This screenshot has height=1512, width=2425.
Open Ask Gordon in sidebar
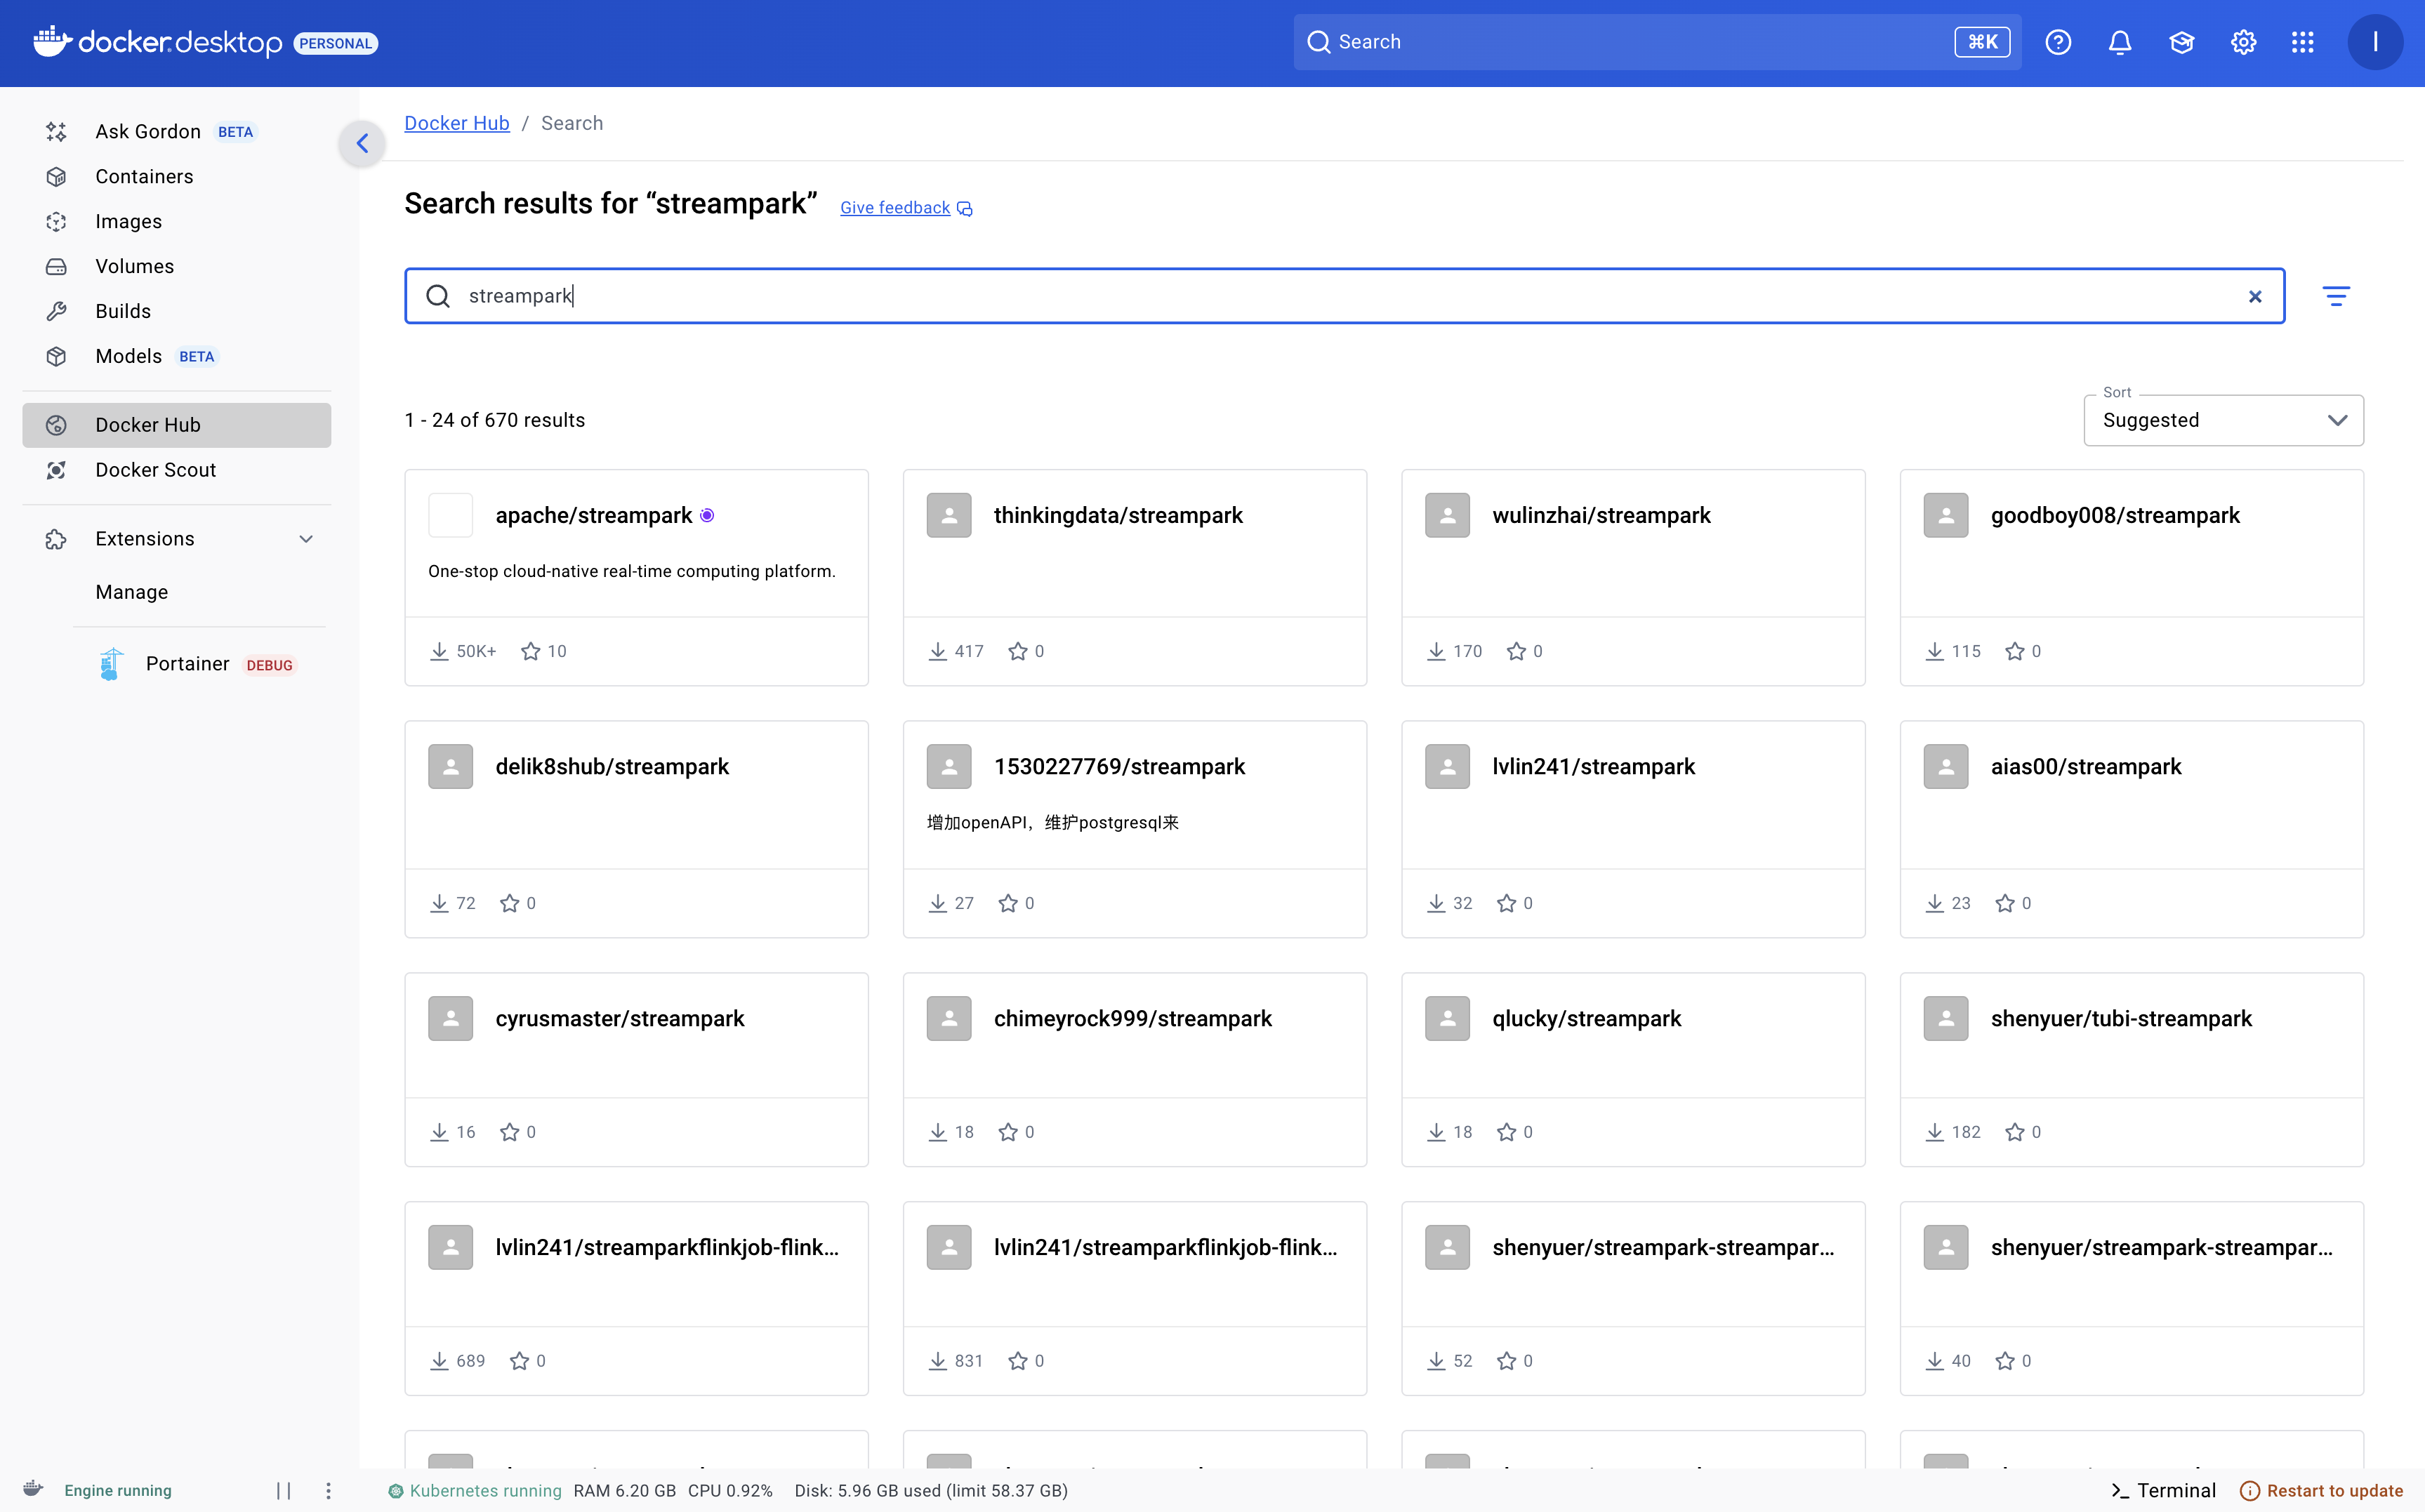click(177, 131)
